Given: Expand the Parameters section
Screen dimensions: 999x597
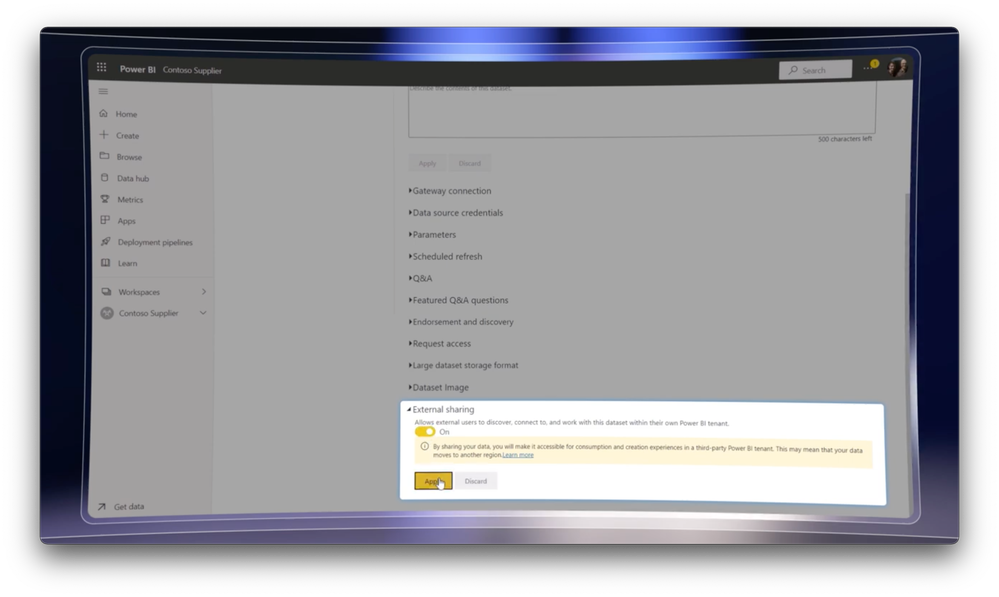Looking at the screenshot, I should click(x=433, y=234).
